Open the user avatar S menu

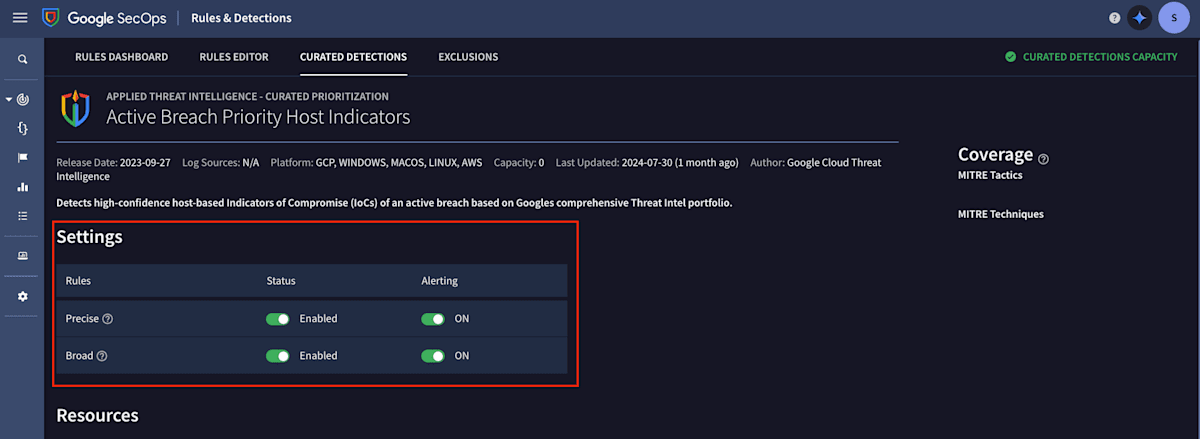tap(1173, 18)
